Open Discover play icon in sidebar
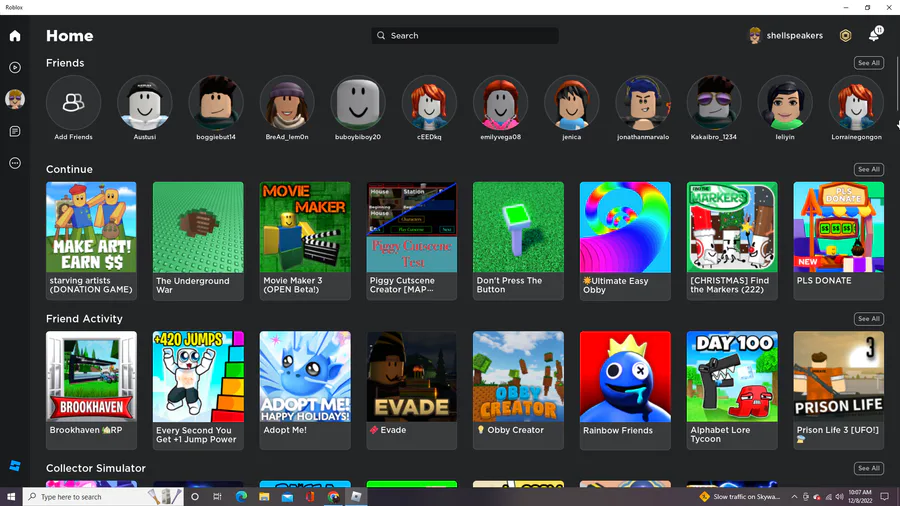Screen dimensions: 900x506 pos(15,68)
